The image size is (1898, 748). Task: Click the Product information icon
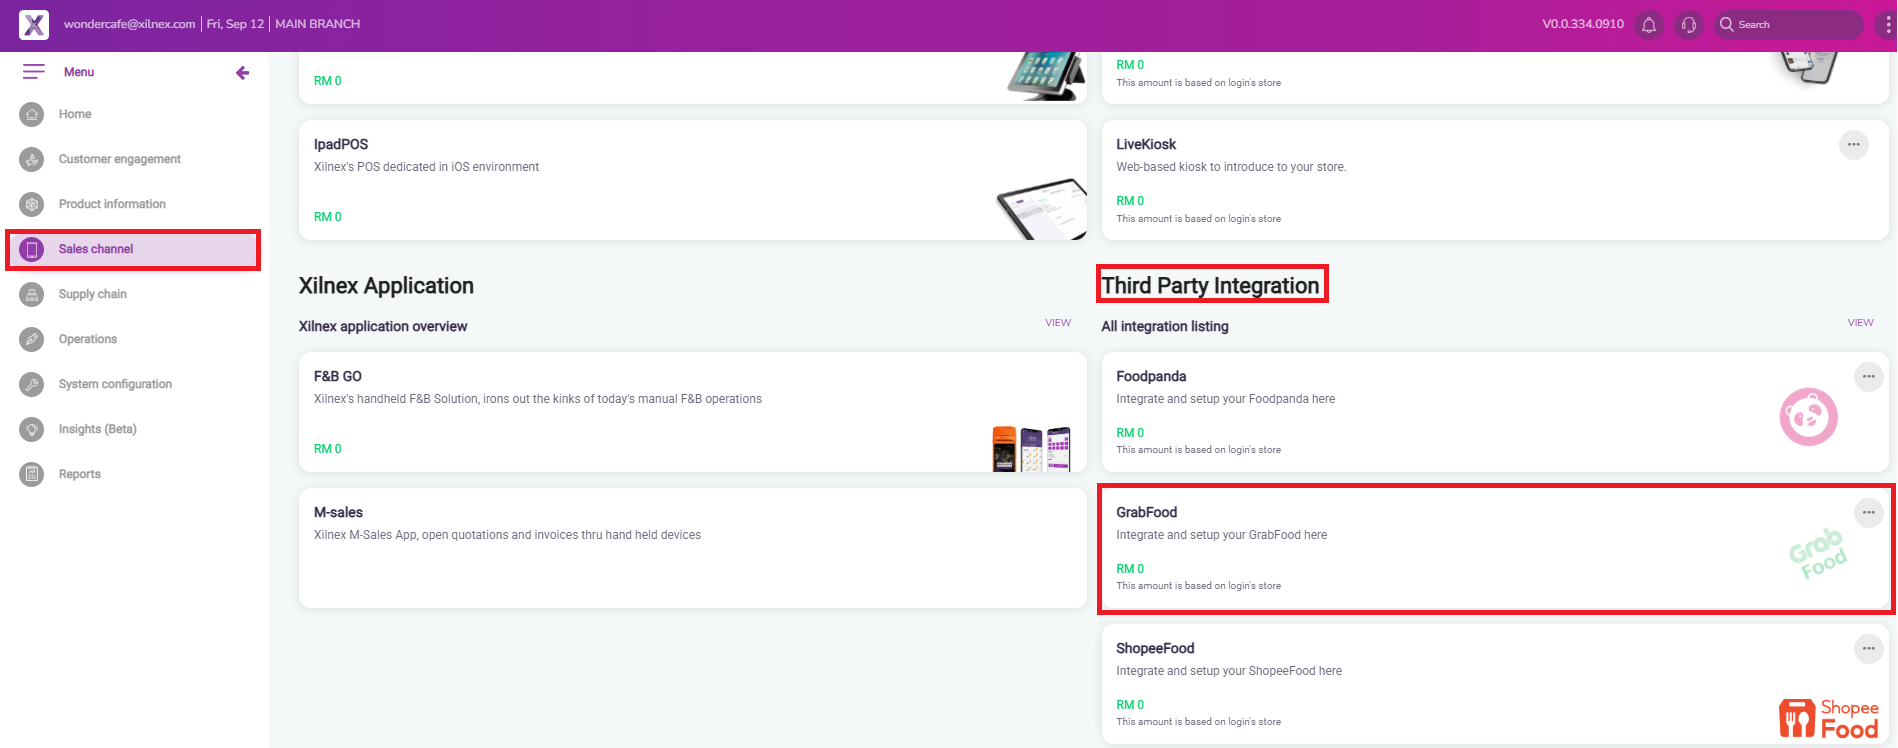point(32,204)
